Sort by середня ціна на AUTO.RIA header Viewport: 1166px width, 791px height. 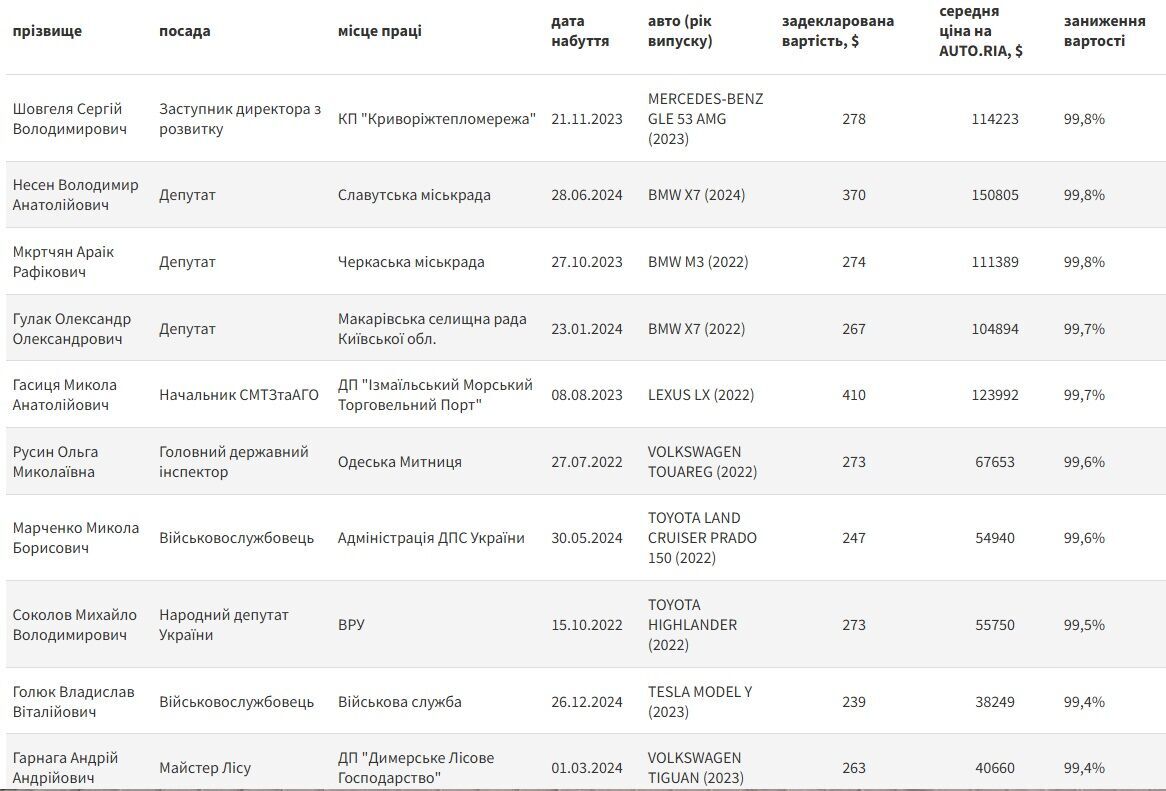pos(980,31)
